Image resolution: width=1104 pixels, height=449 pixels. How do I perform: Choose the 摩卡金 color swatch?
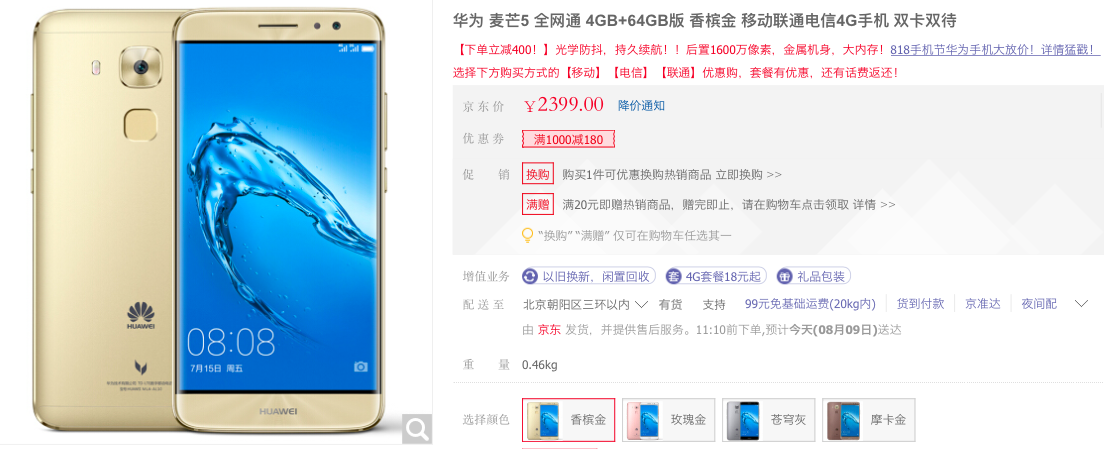[869, 420]
